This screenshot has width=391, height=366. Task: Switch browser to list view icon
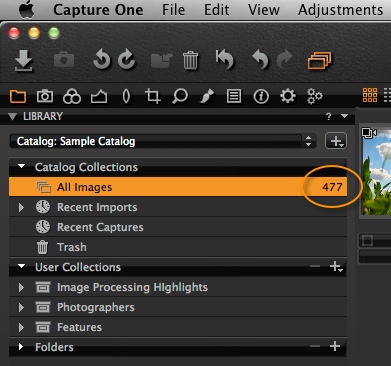point(387,95)
